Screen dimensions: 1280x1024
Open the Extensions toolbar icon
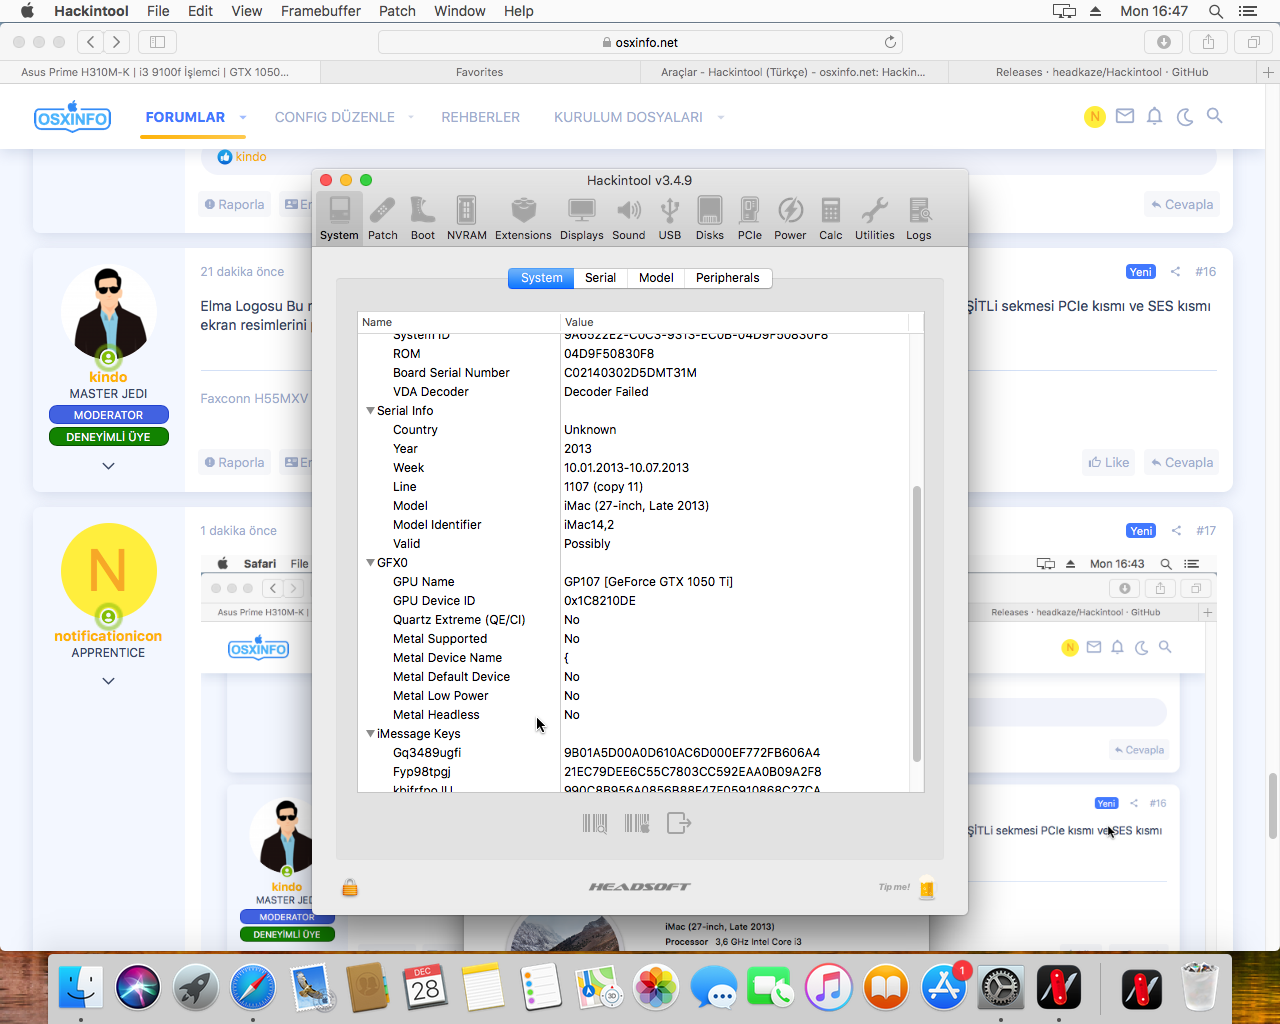point(523,218)
